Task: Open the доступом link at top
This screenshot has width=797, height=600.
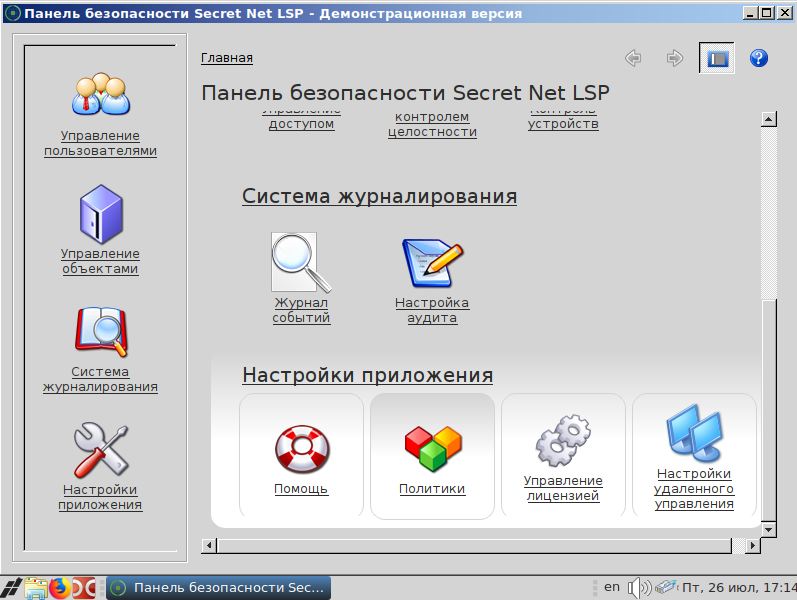Action: coord(301,124)
